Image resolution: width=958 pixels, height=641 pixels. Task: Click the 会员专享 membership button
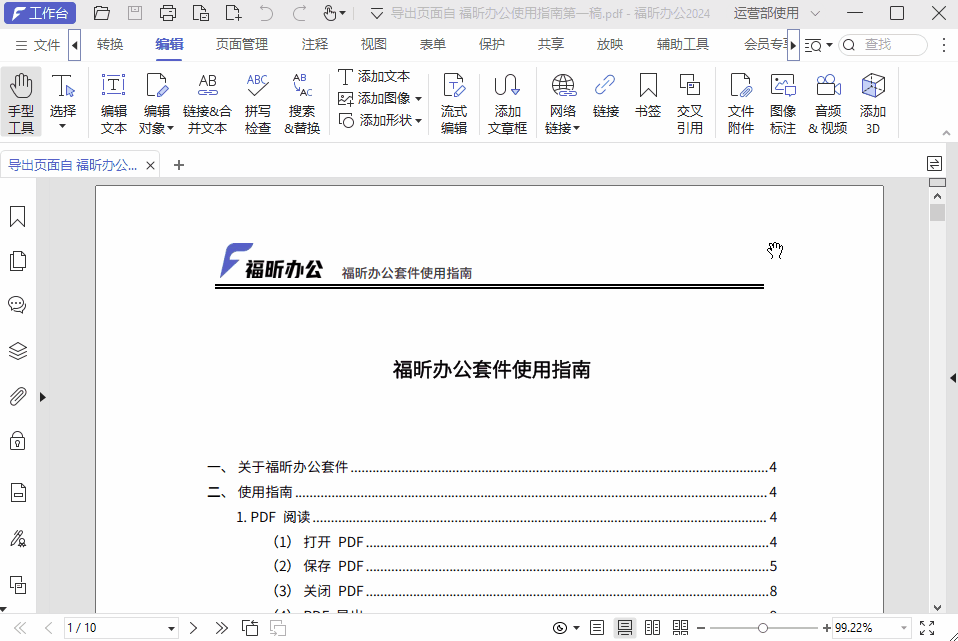coord(766,44)
